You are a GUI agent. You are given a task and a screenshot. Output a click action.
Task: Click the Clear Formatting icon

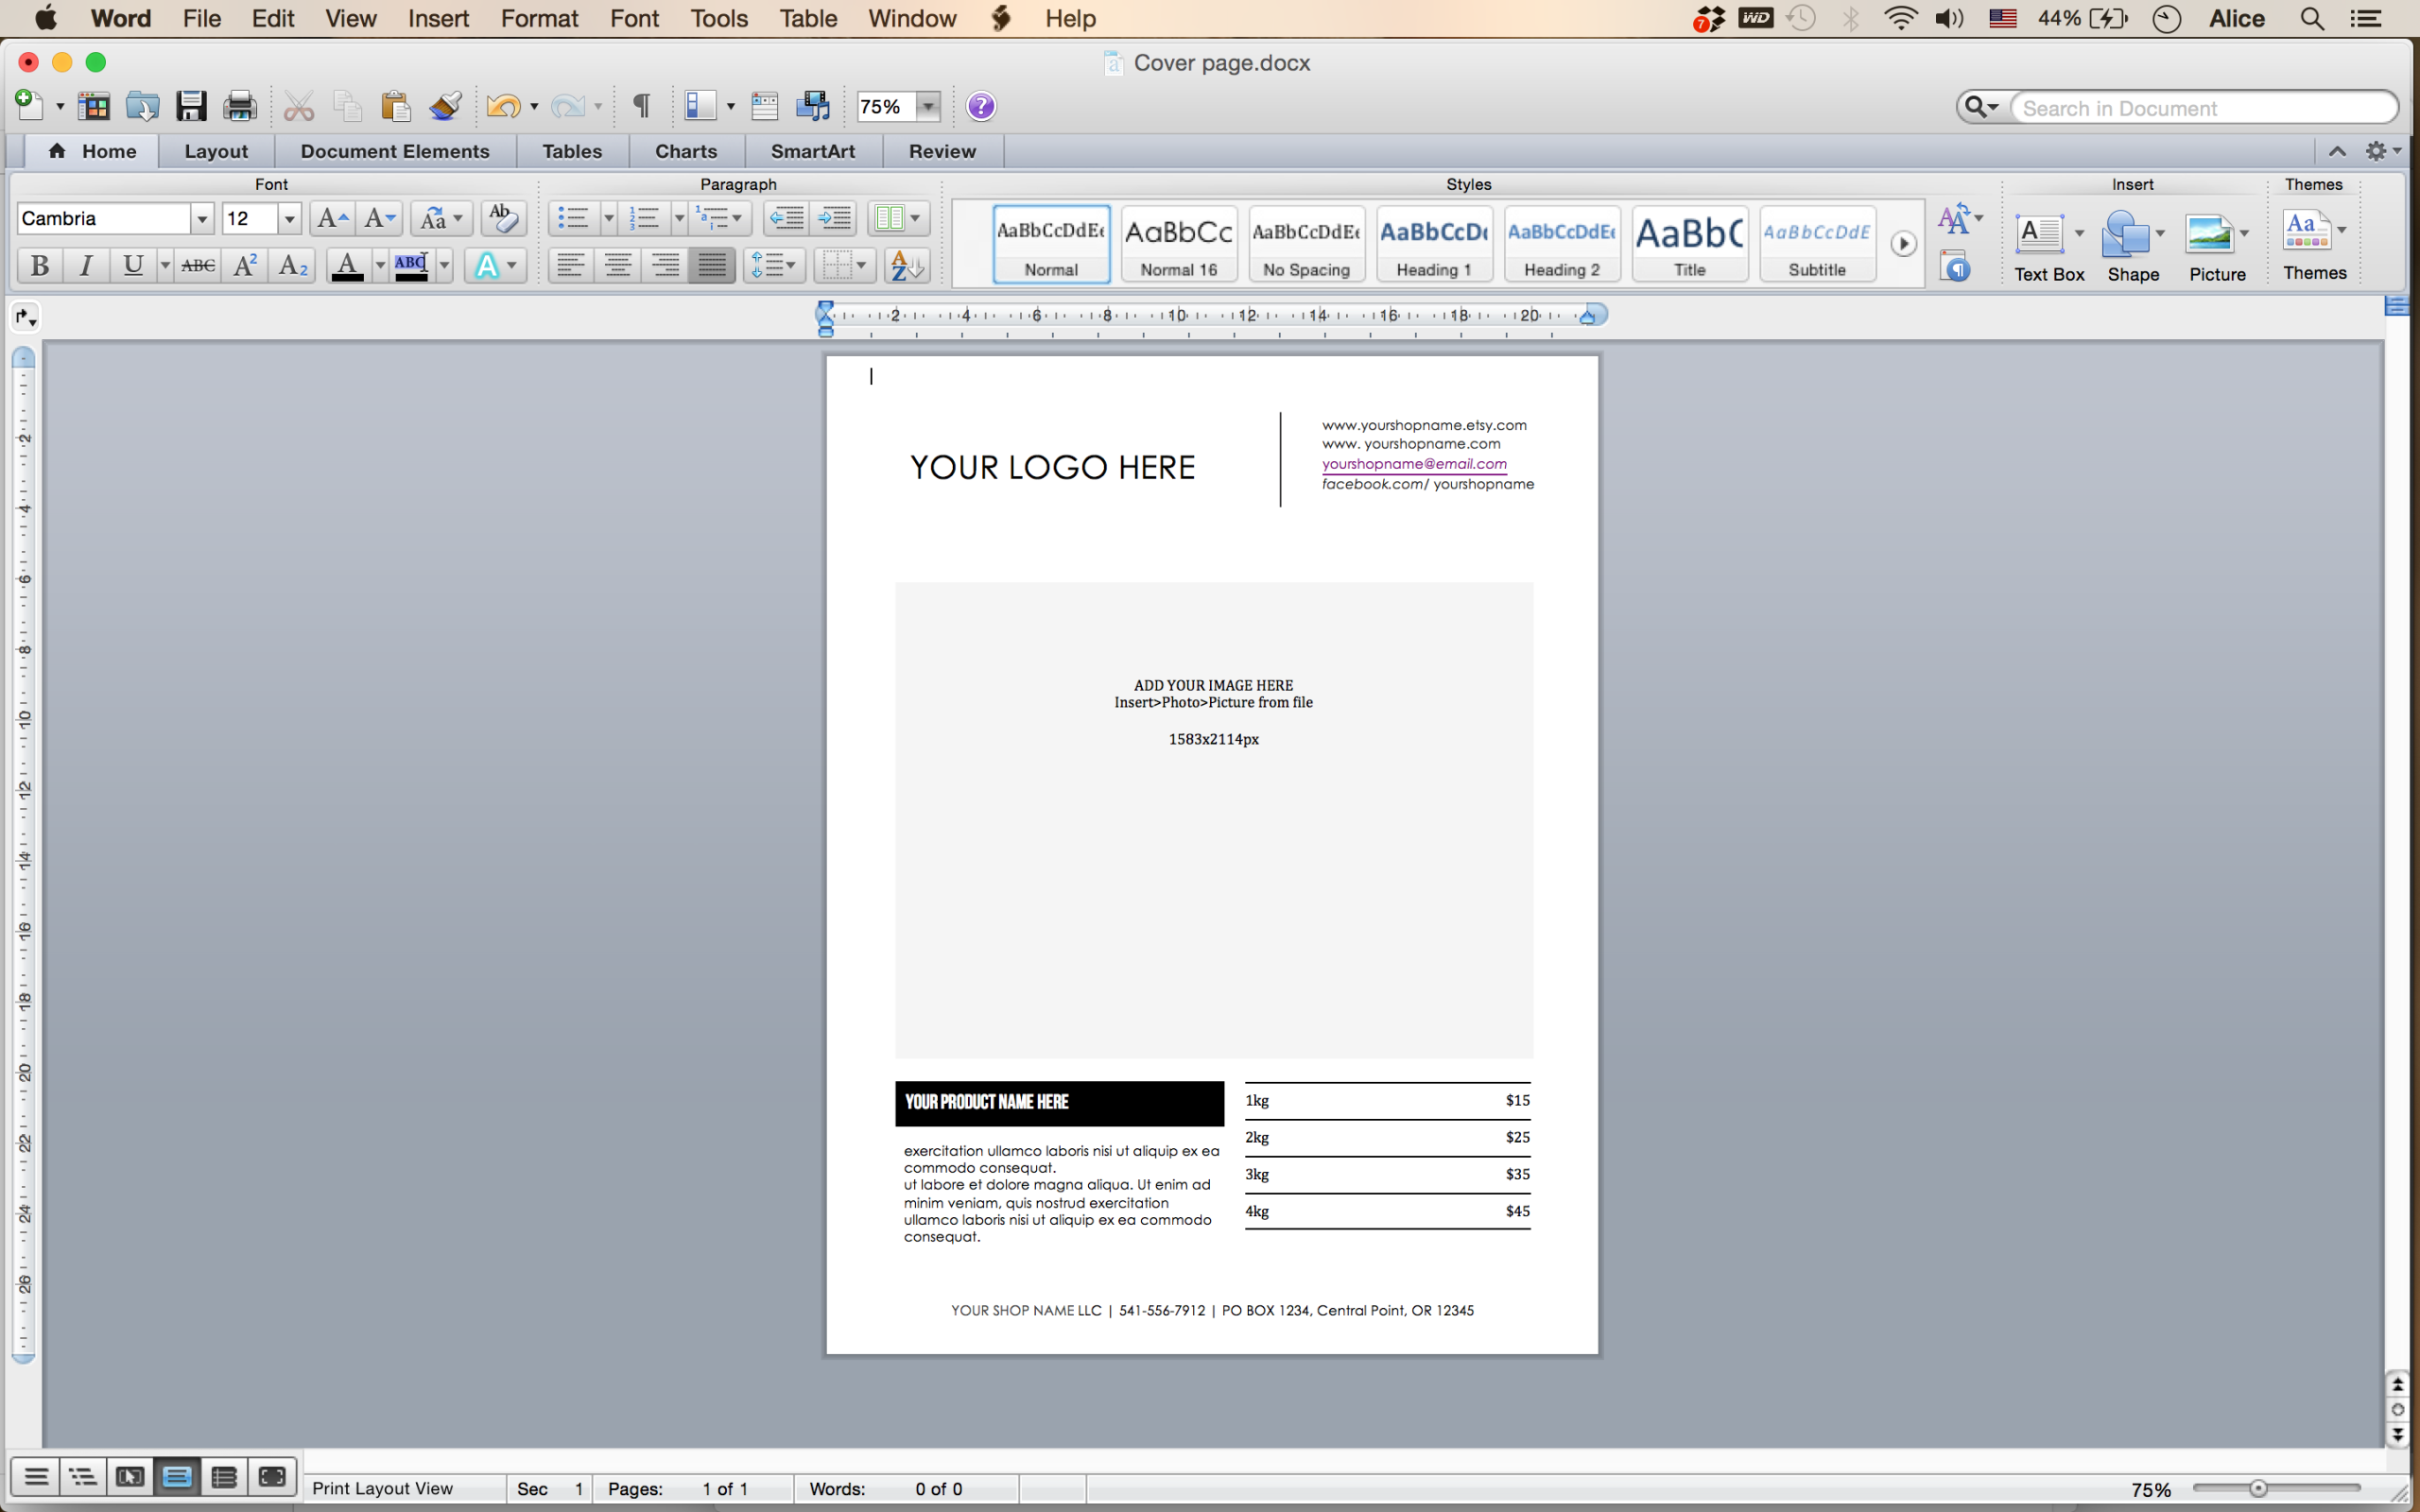(503, 217)
